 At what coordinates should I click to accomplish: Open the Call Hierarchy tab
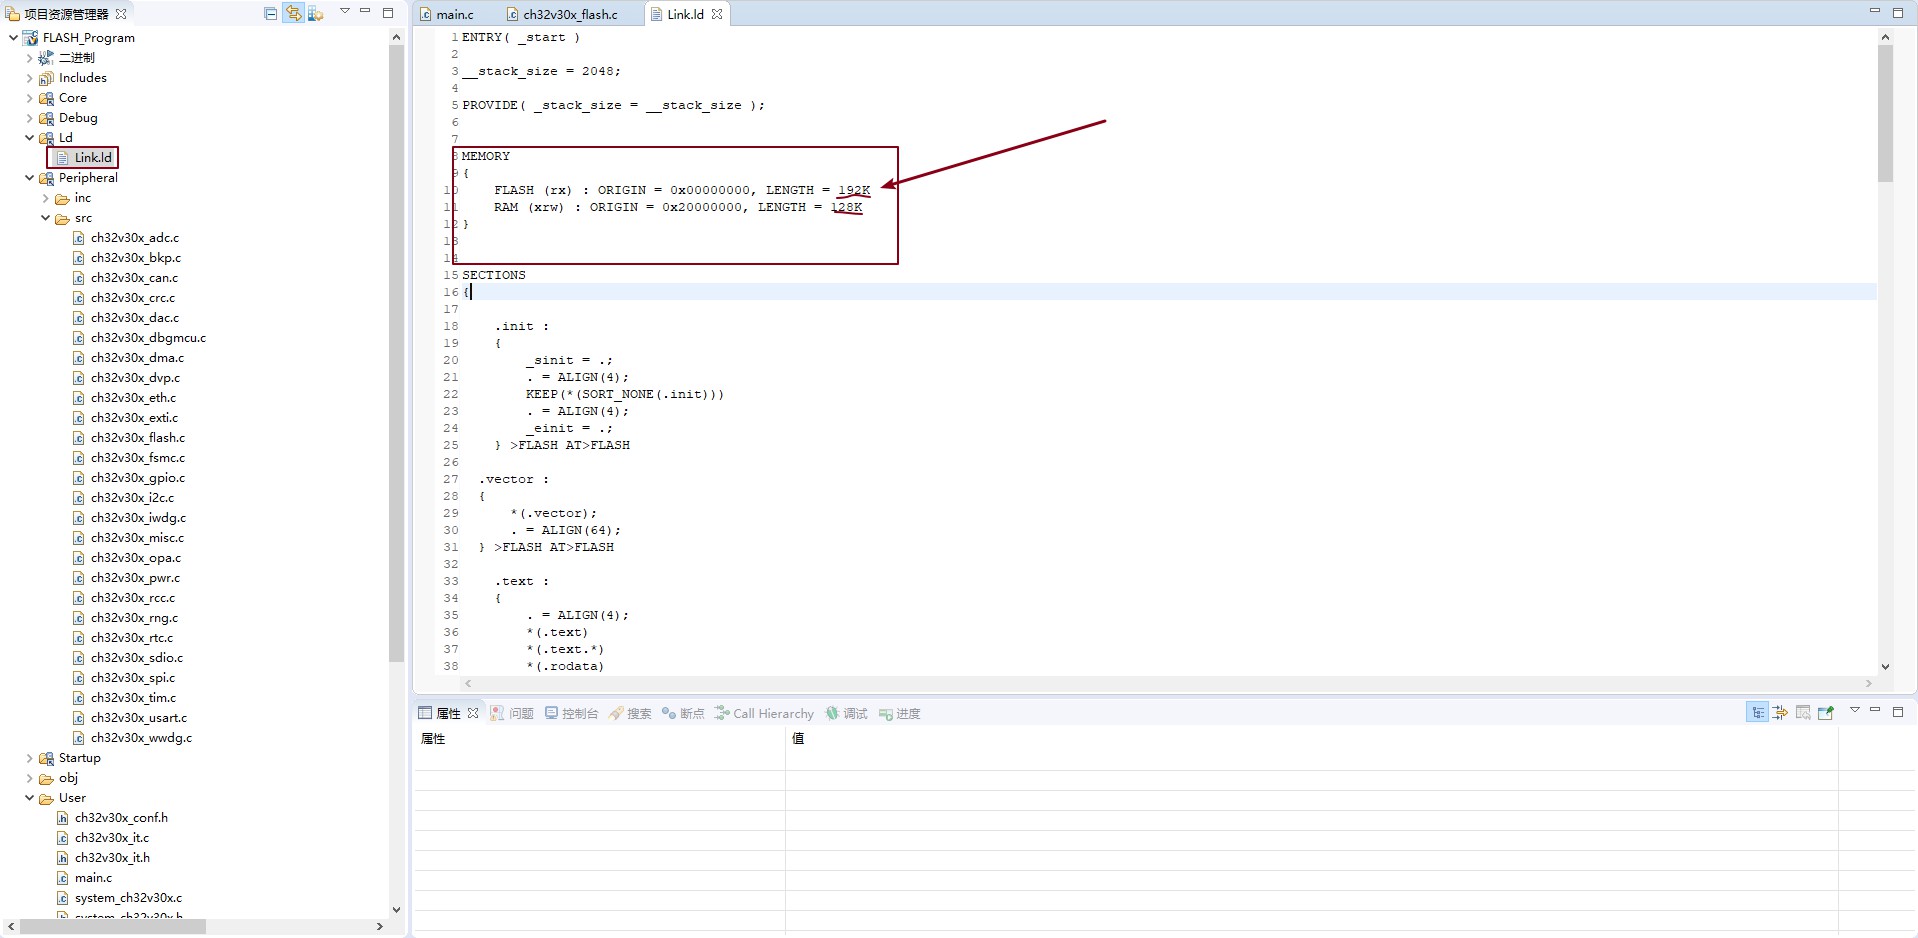[764, 713]
